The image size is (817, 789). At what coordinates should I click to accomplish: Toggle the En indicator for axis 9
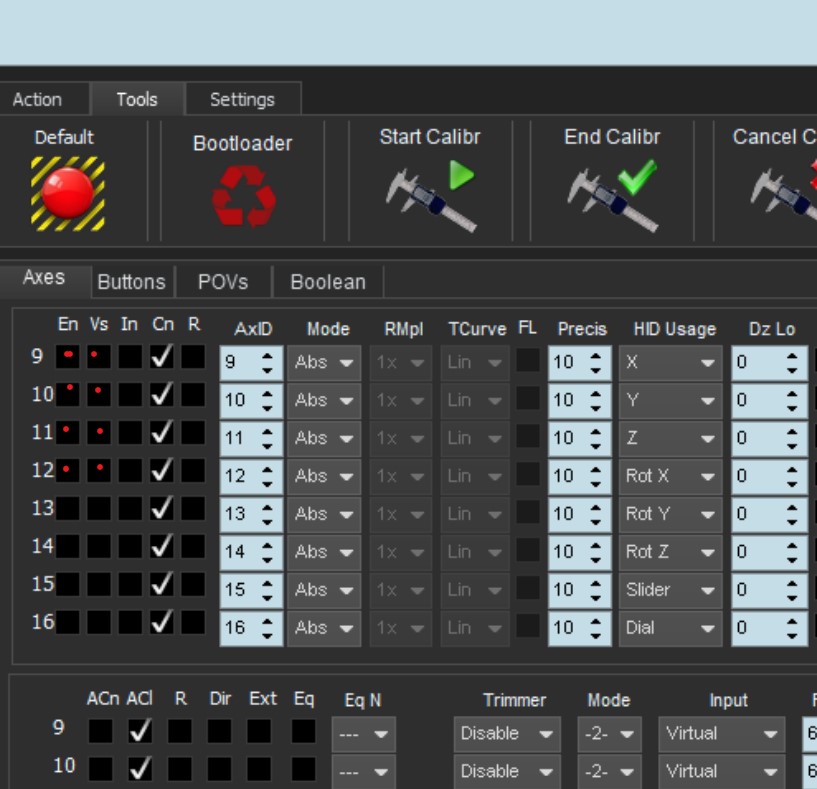[68, 357]
